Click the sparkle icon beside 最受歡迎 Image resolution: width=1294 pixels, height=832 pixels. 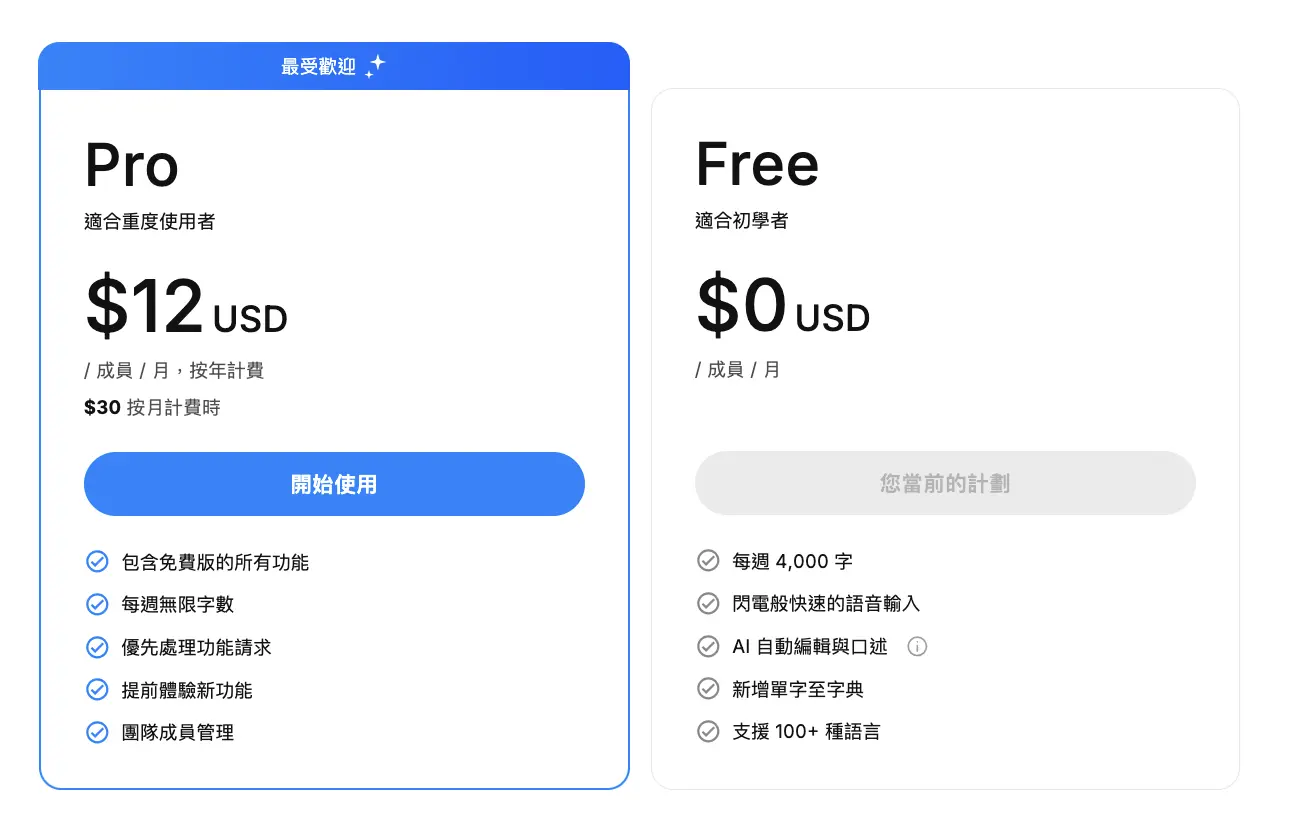point(375,67)
